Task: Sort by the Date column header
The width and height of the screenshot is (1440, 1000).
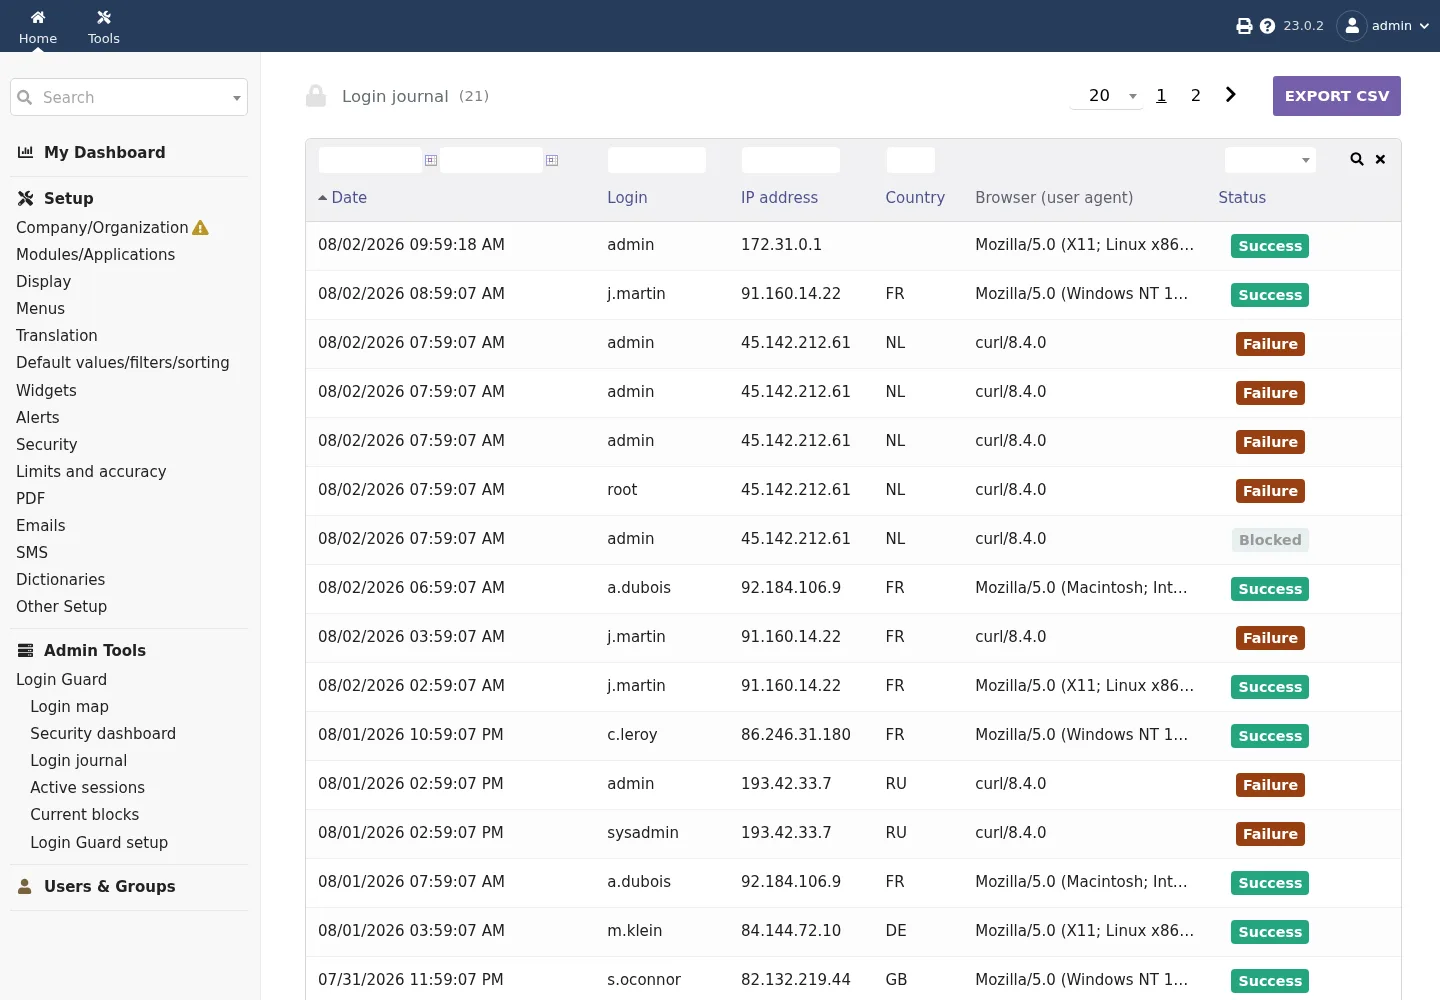Action: point(349,198)
